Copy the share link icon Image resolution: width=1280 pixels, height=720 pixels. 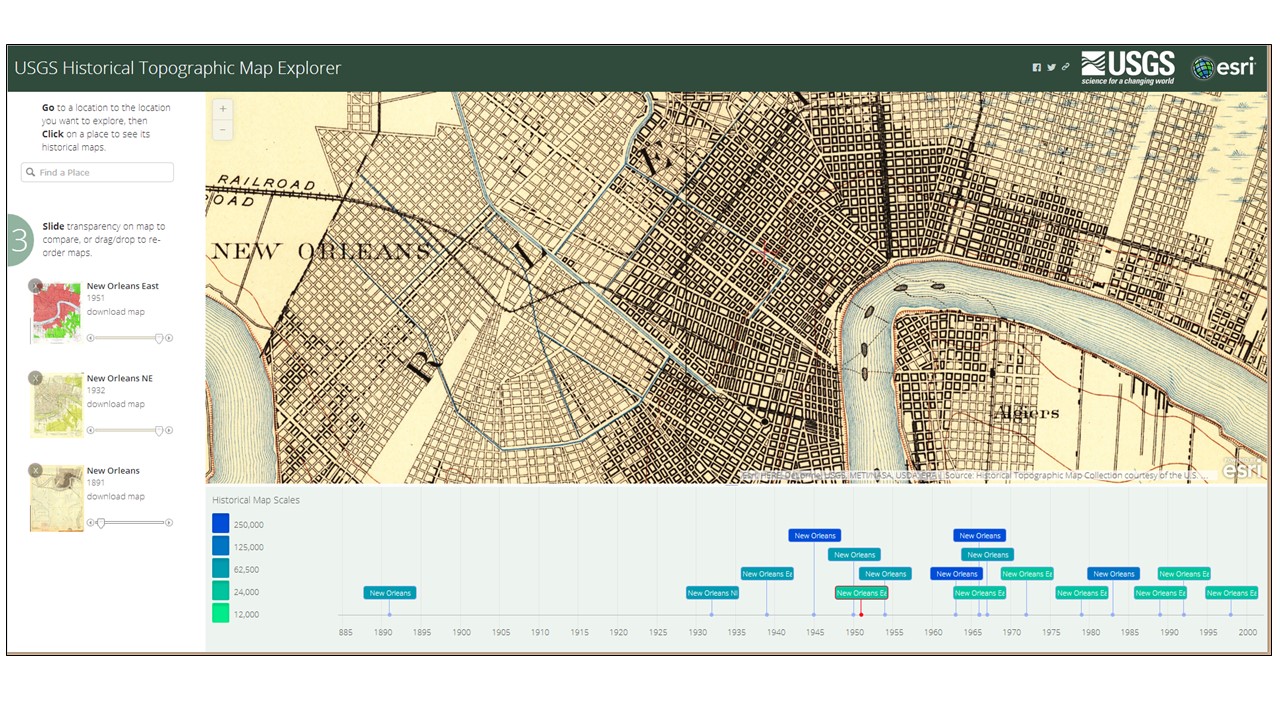(1065, 68)
